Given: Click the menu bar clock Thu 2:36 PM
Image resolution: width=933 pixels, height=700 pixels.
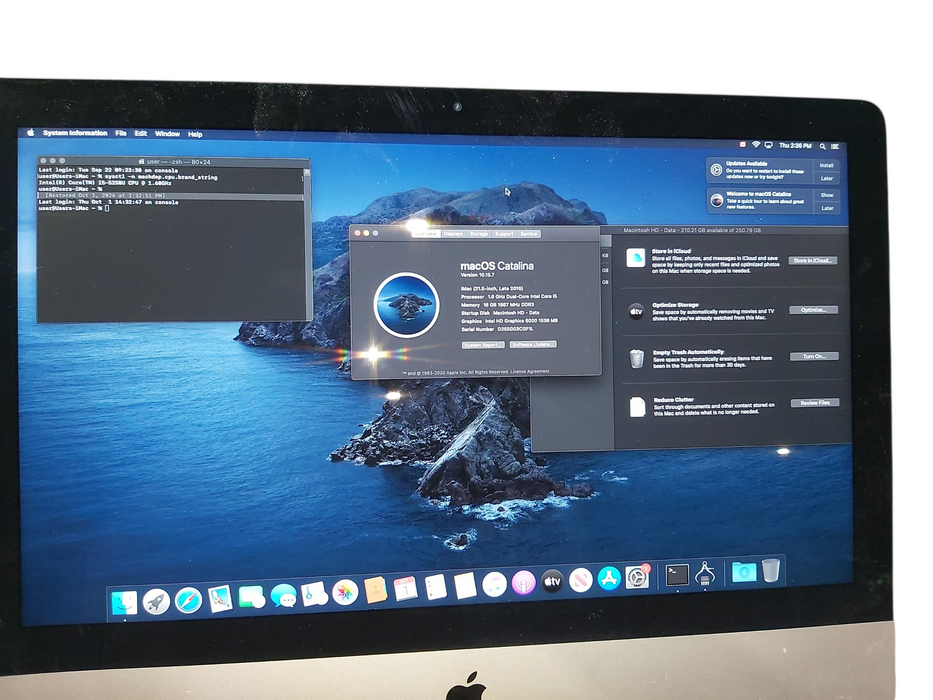Looking at the screenshot, I should click(795, 146).
